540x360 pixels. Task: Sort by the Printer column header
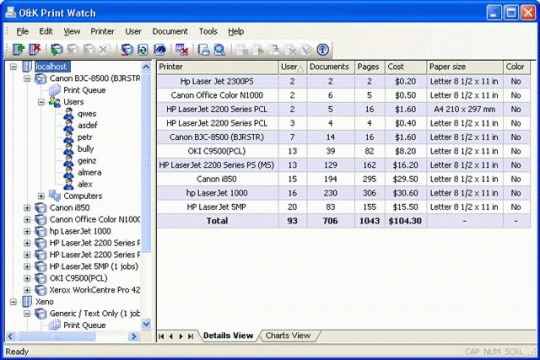(x=217, y=67)
